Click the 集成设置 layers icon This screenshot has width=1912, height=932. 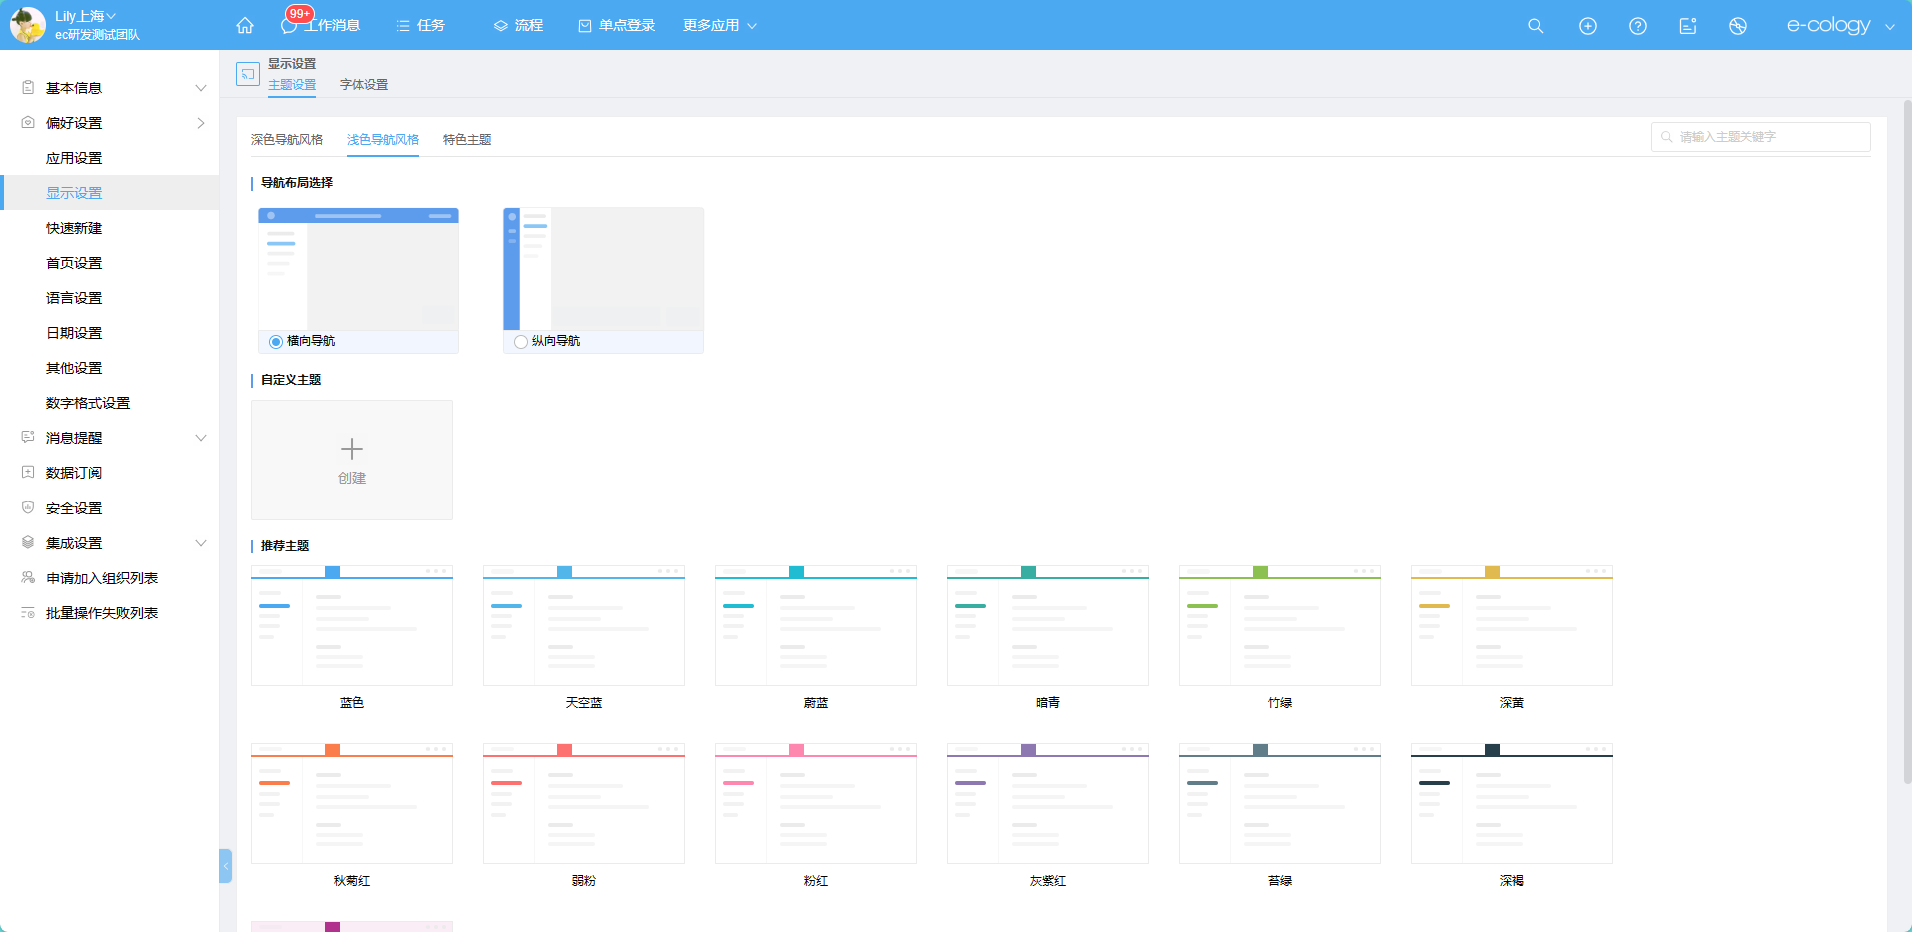(x=28, y=543)
